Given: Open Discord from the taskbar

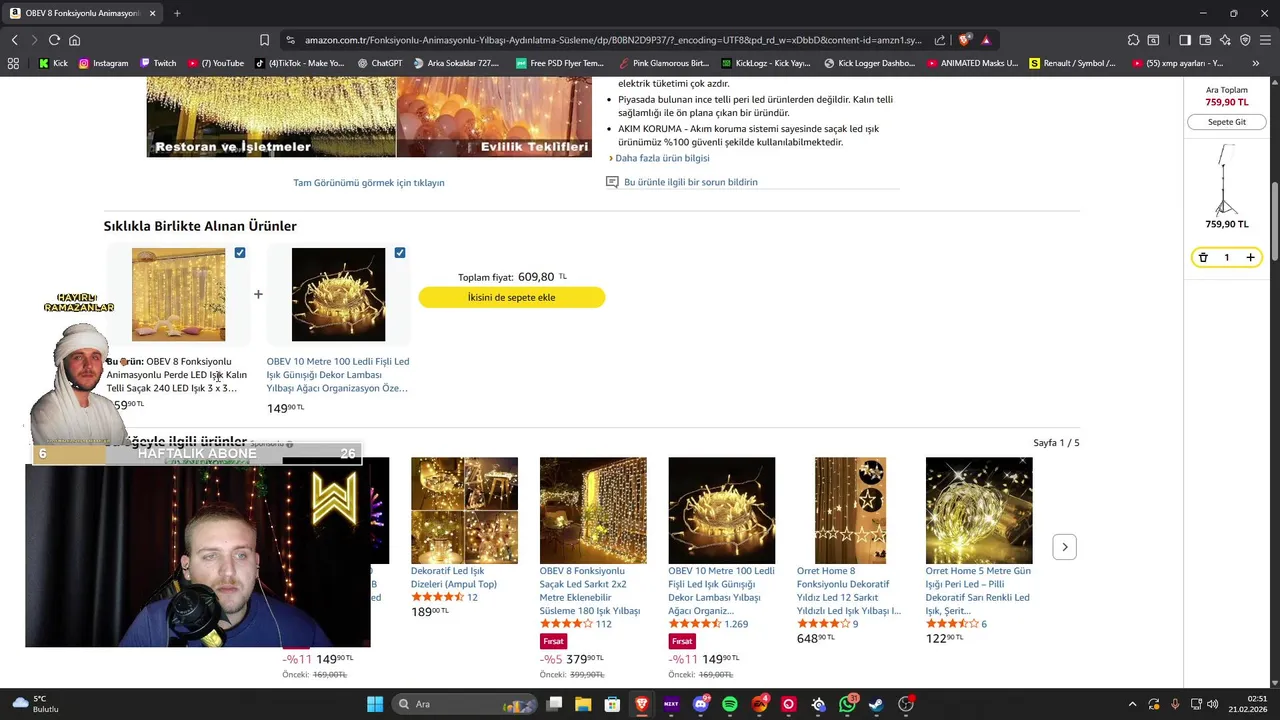Looking at the screenshot, I should (700, 704).
